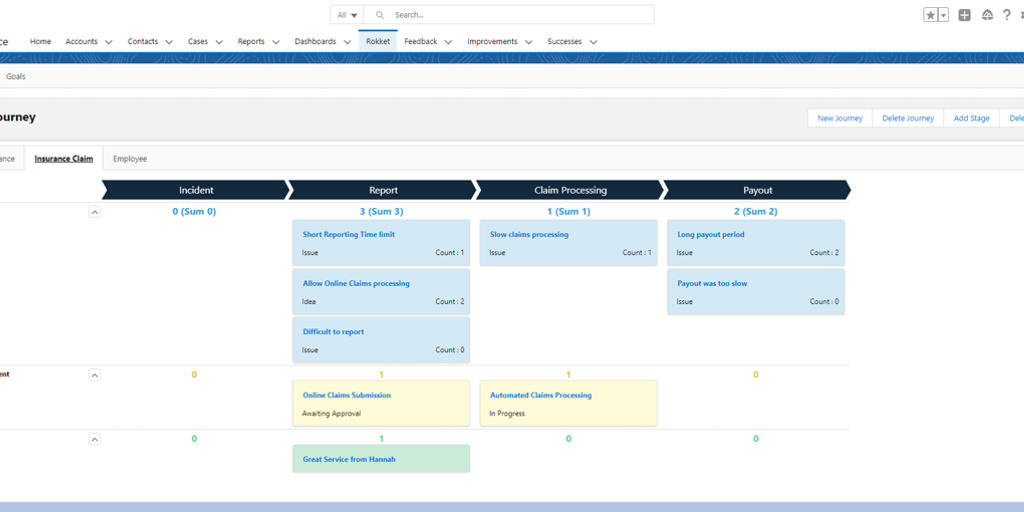Viewport: 1024px width, 512px height.
Task: Click the New Journey button
Action: (x=840, y=118)
